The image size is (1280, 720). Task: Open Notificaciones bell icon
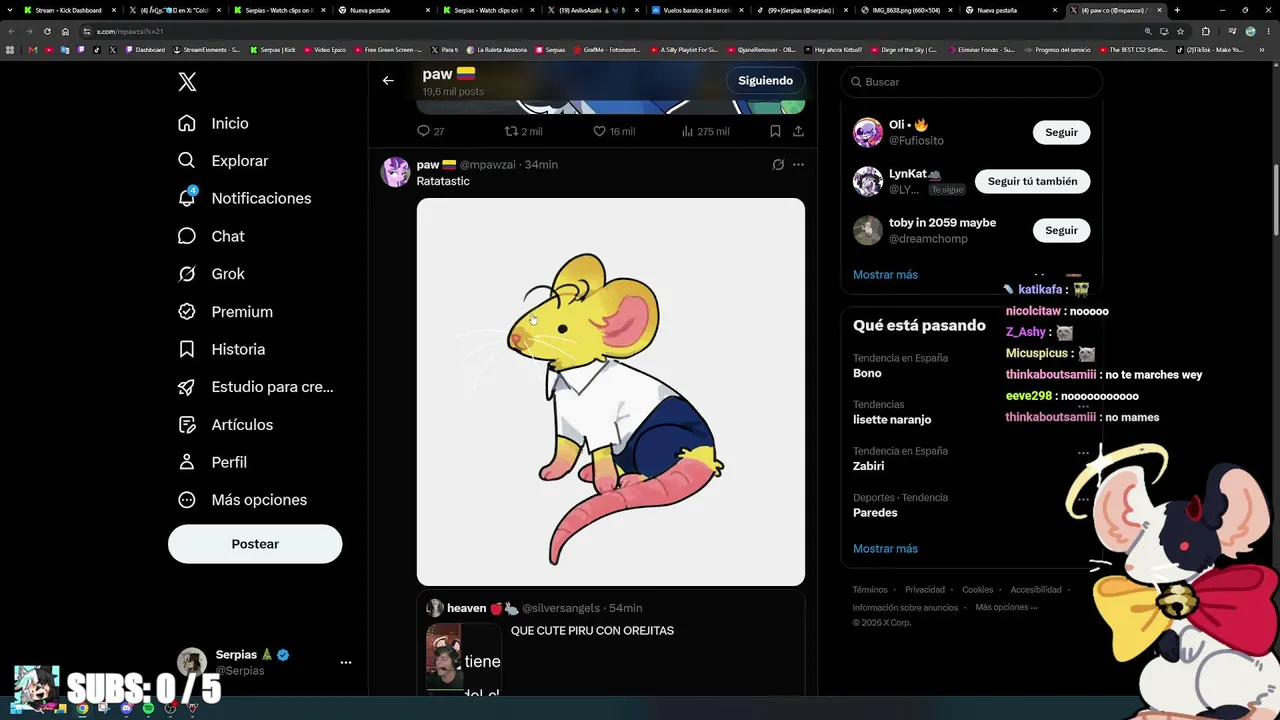click(187, 198)
